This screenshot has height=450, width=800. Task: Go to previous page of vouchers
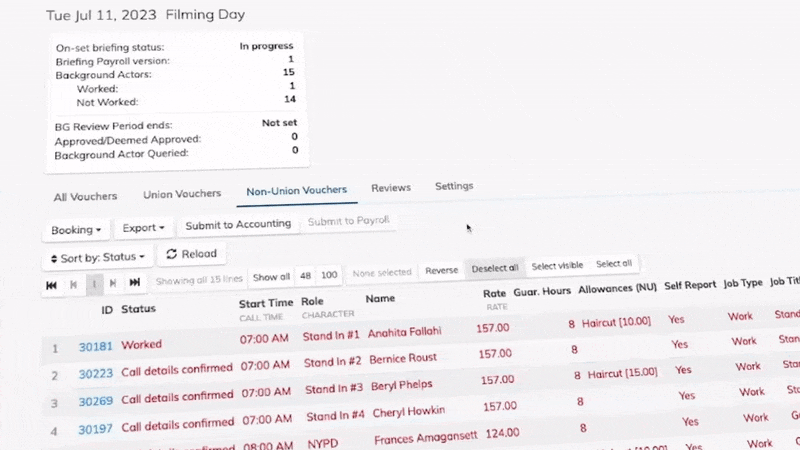tap(73, 285)
